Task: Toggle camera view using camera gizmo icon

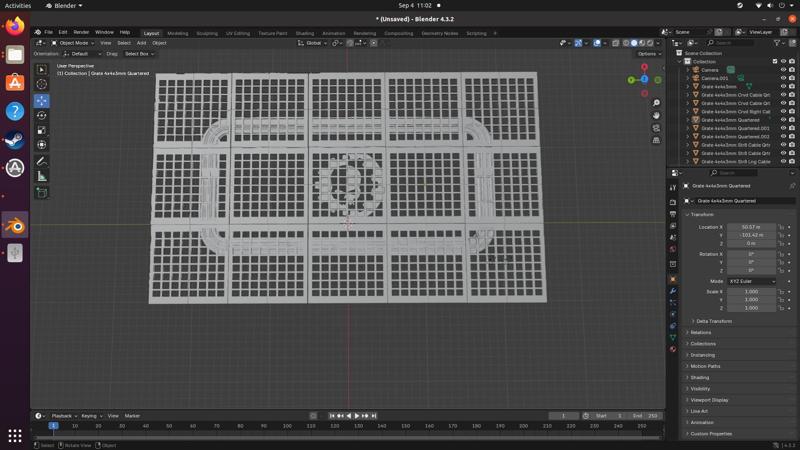Action: pos(656,128)
